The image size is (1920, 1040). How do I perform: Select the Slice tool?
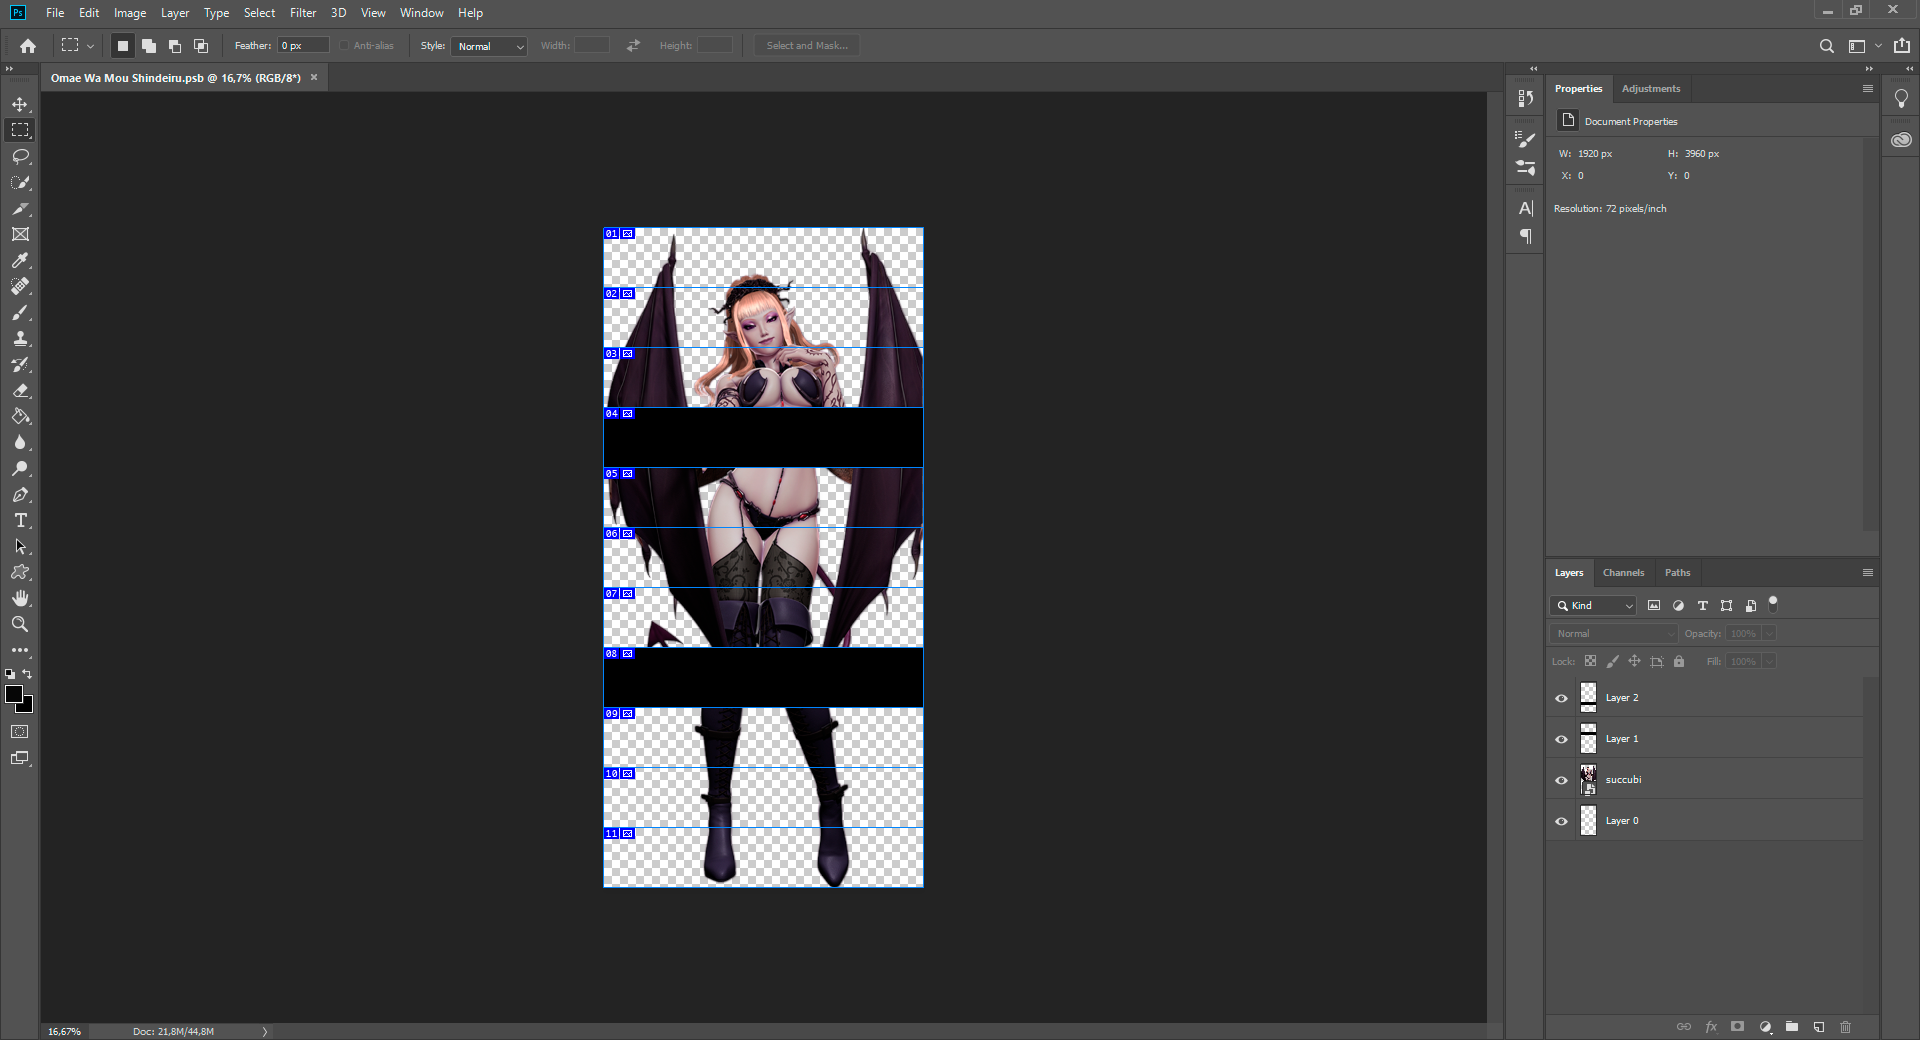[x=20, y=208]
